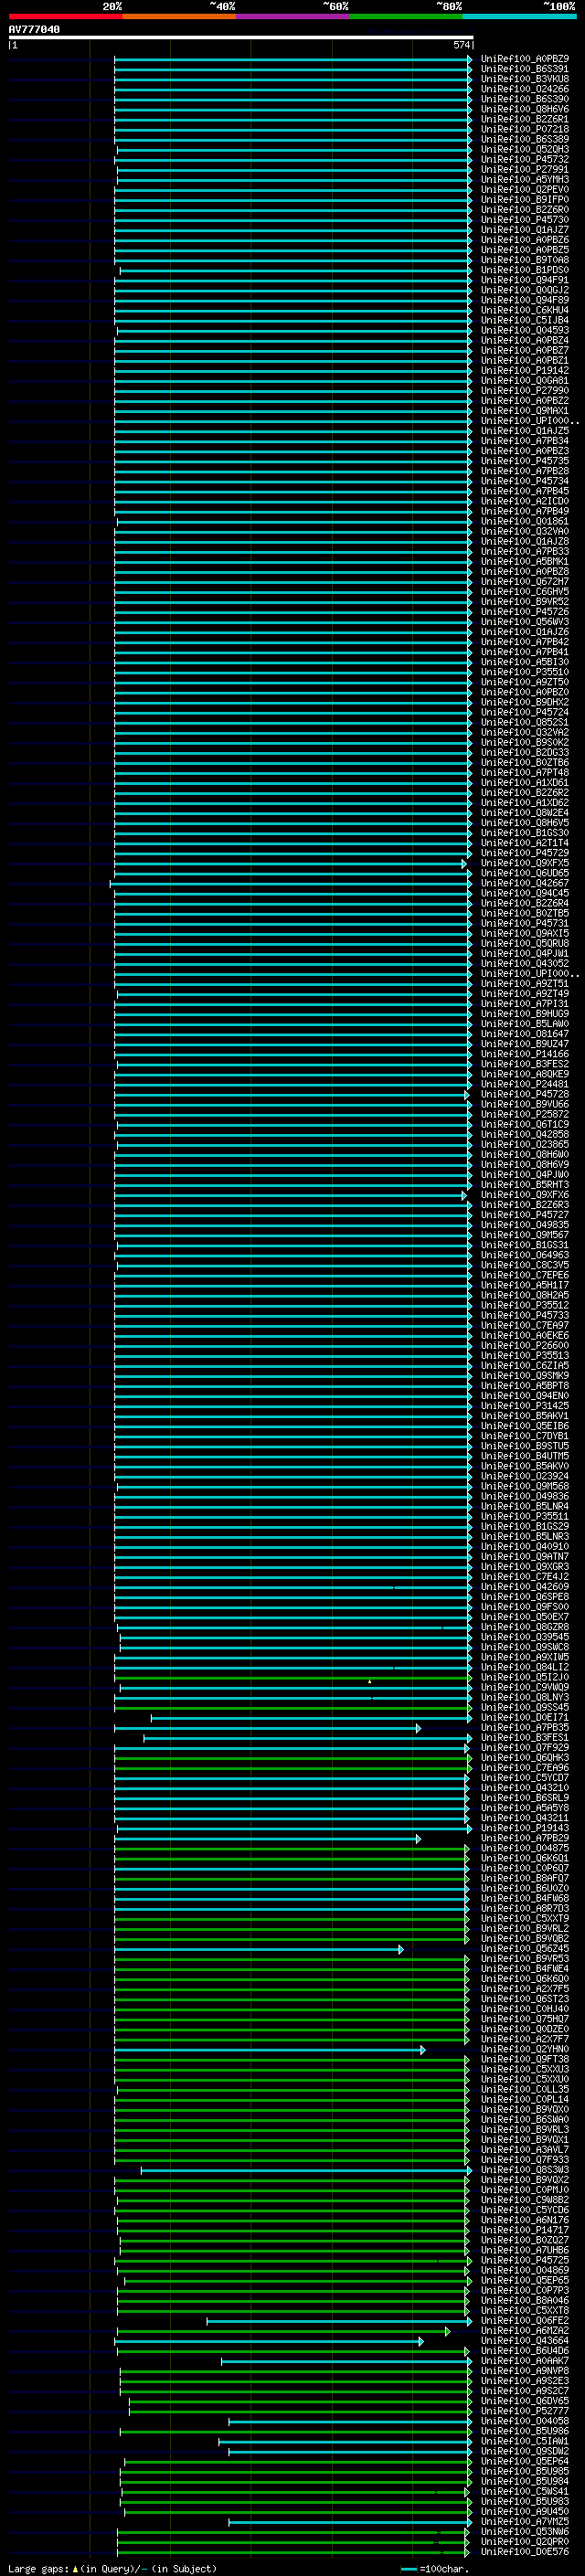Select hit UniRef100_A7PB35

pyautogui.click(x=525, y=1727)
